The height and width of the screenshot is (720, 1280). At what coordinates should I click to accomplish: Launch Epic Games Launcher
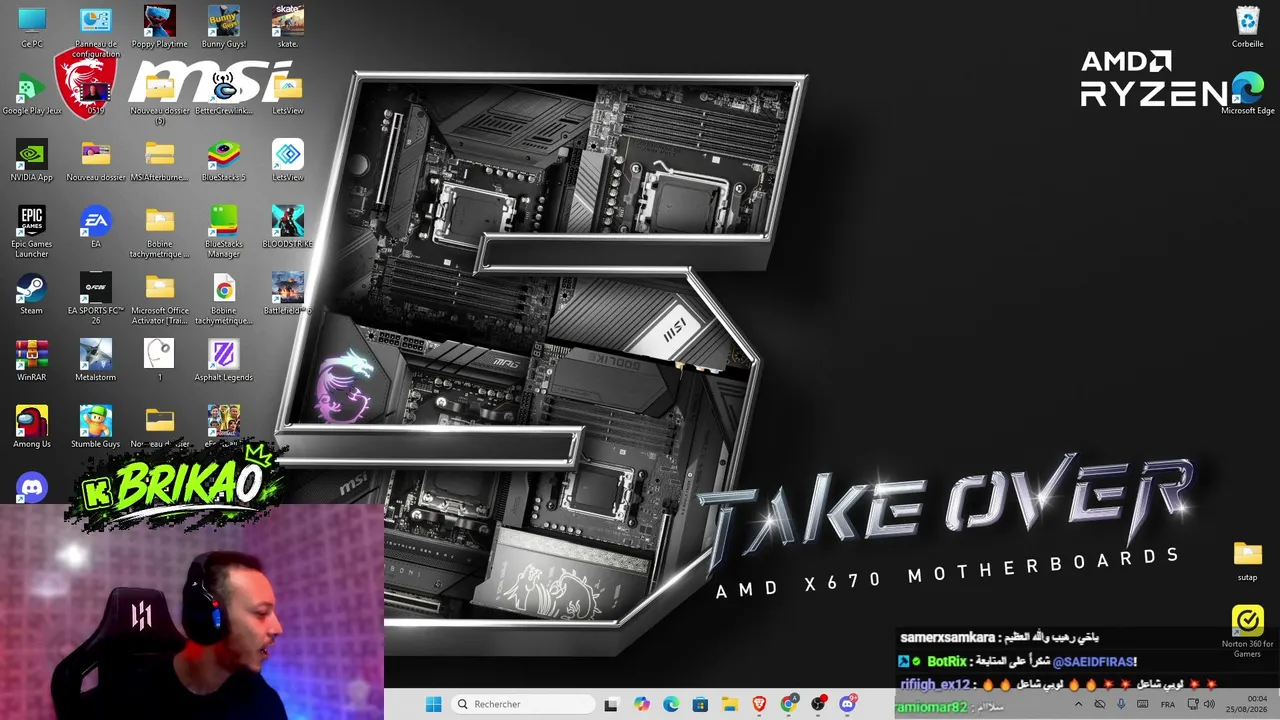[x=32, y=232]
